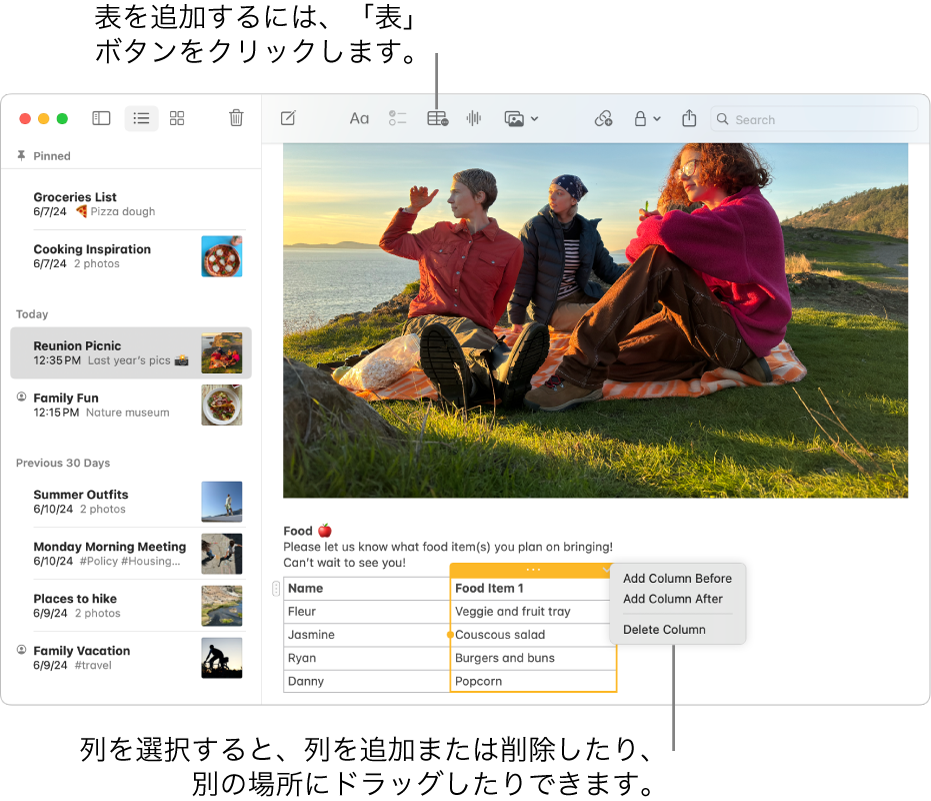Create a new note

[x=288, y=118]
